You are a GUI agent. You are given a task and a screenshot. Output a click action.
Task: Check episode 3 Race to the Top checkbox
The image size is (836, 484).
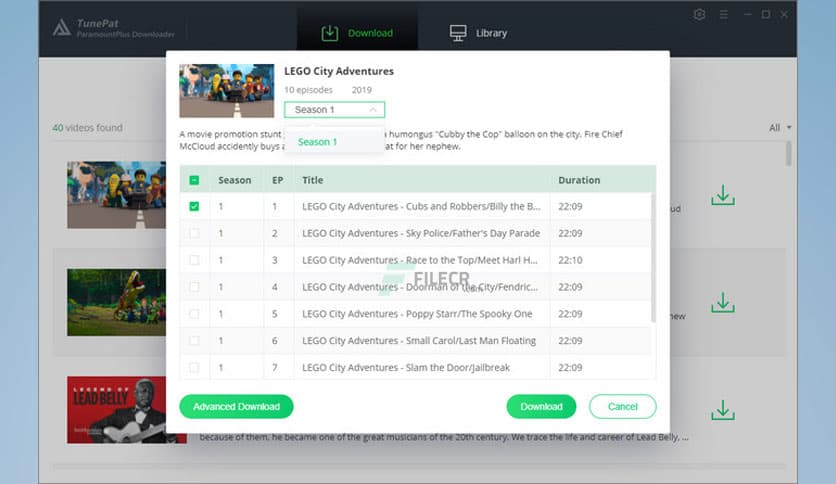[x=194, y=260]
